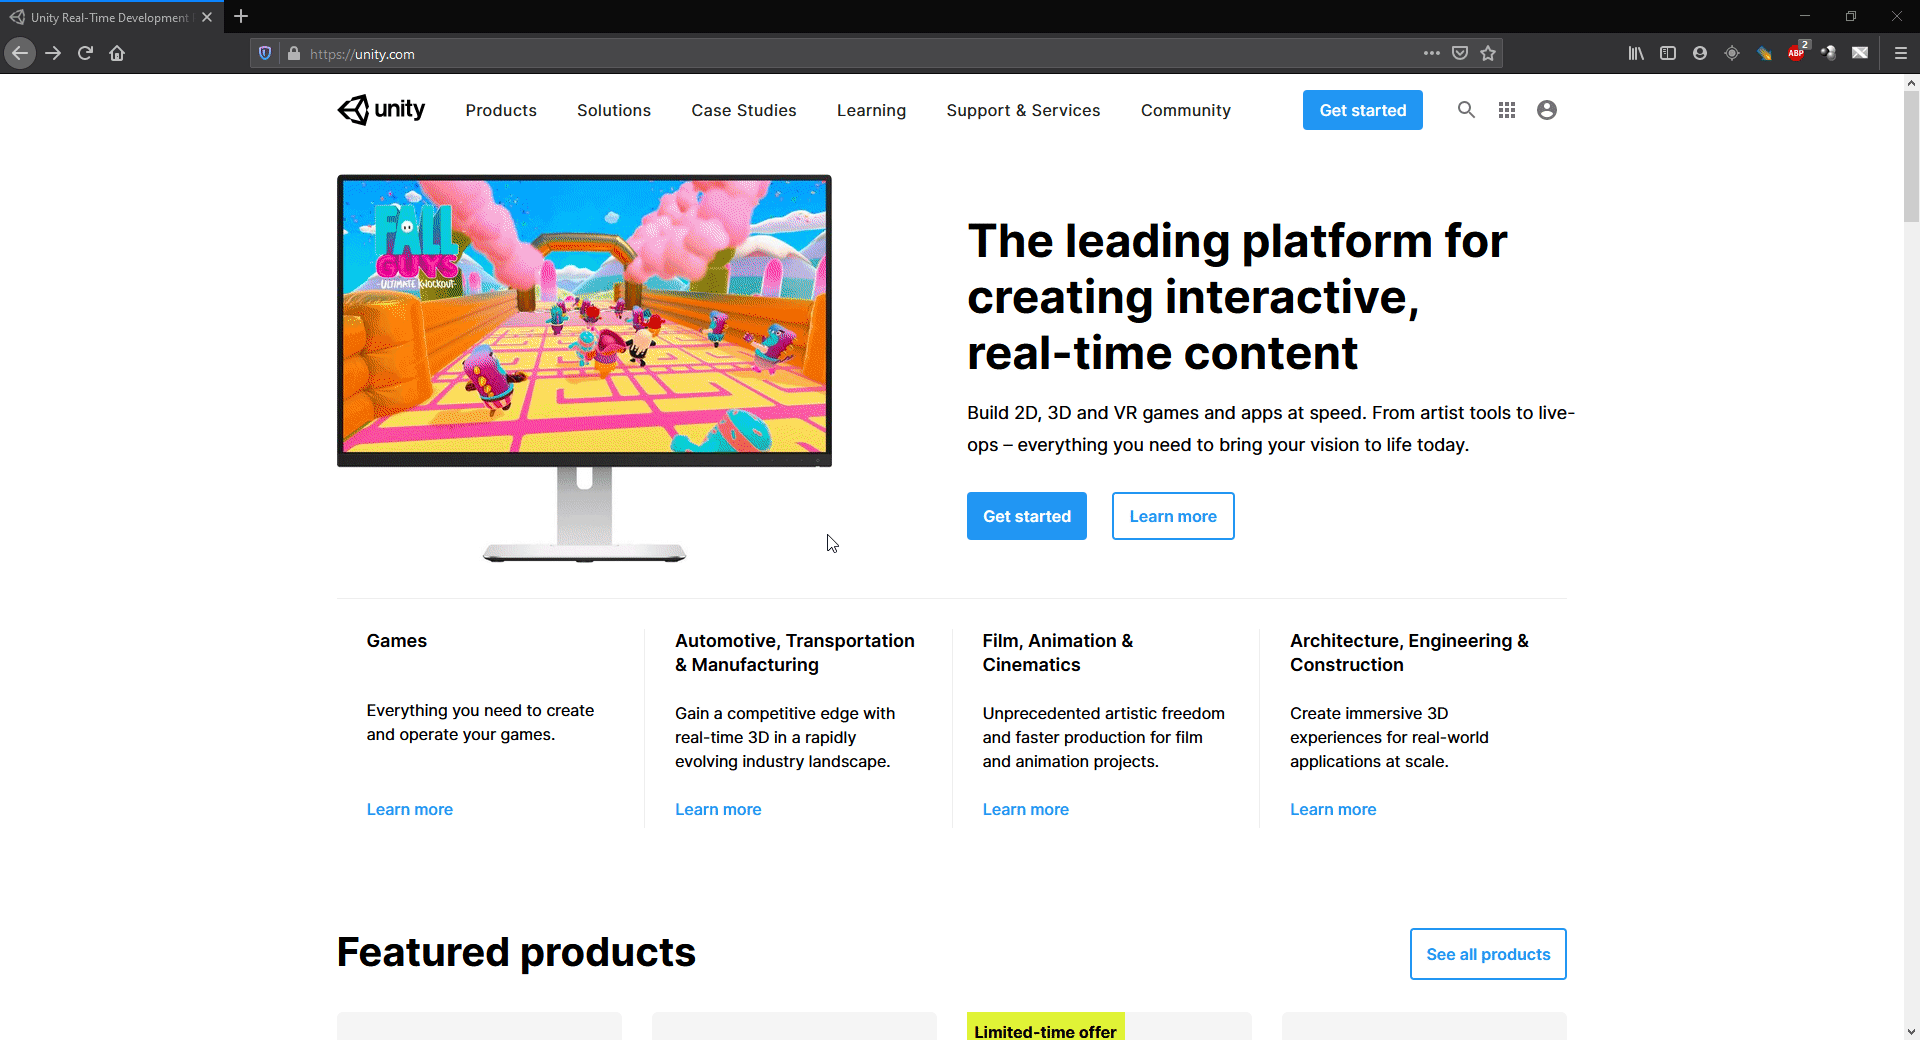Viewport: 1920px width, 1040px height.
Task: Click Automotive, Transportation & Manufacturing heading
Action: pos(795,653)
